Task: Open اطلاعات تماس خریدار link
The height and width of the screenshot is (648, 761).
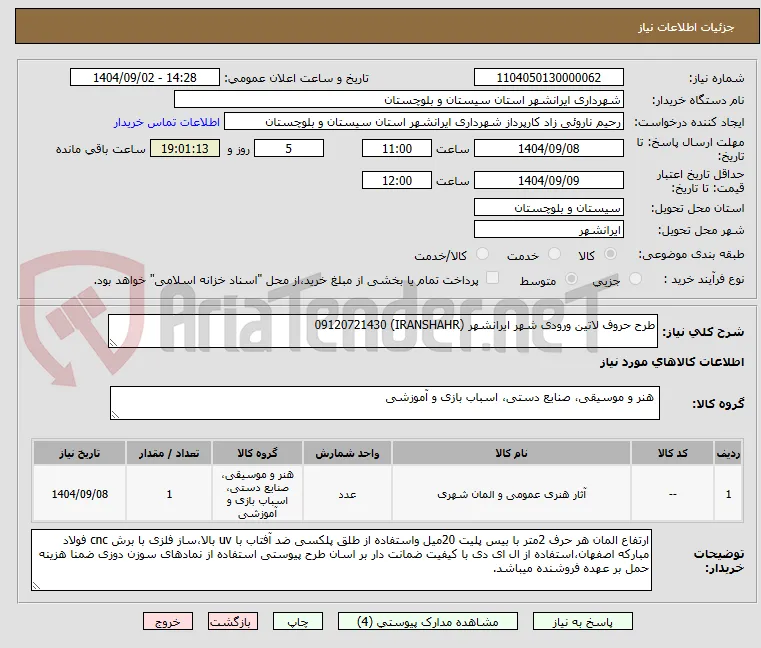Action: pos(167,122)
